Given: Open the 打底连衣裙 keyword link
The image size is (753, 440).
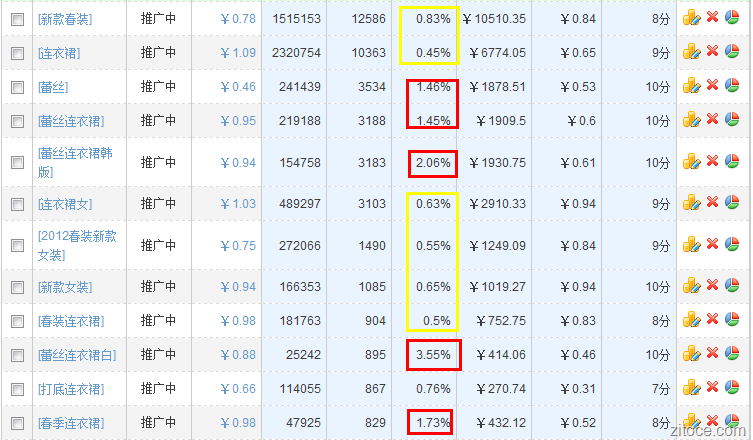Looking at the screenshot, I should (x=70, y=389).
